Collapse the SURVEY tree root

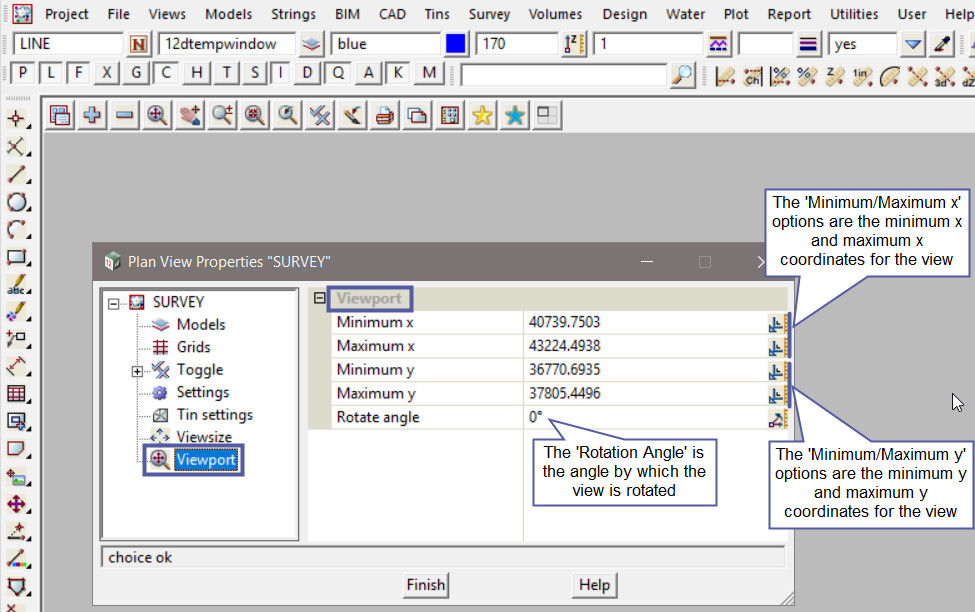coord(114,303)
